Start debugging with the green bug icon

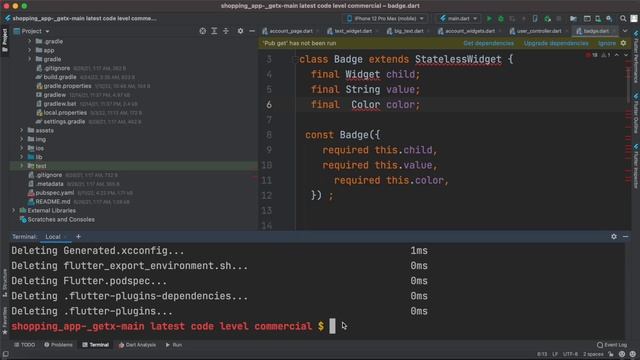[x=500, y=18]
